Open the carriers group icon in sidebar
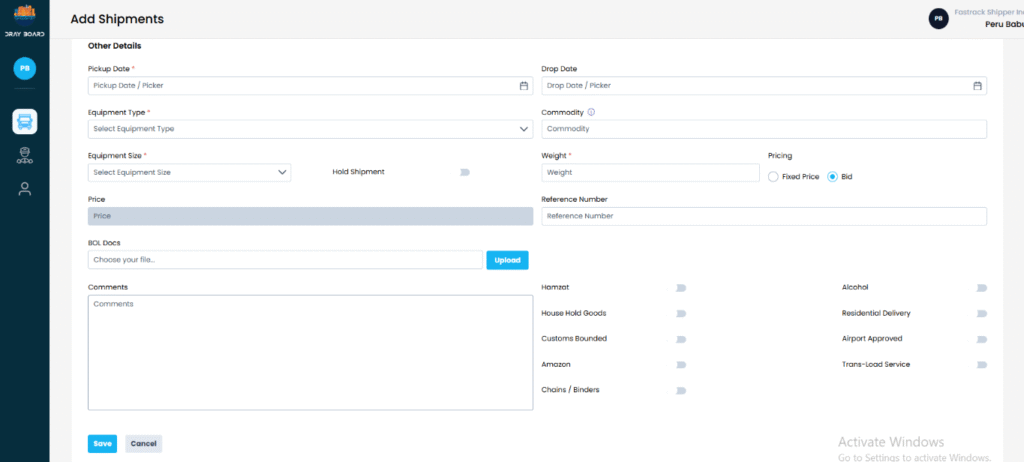Screen dimensions: 1024x462 pos(24,155)
